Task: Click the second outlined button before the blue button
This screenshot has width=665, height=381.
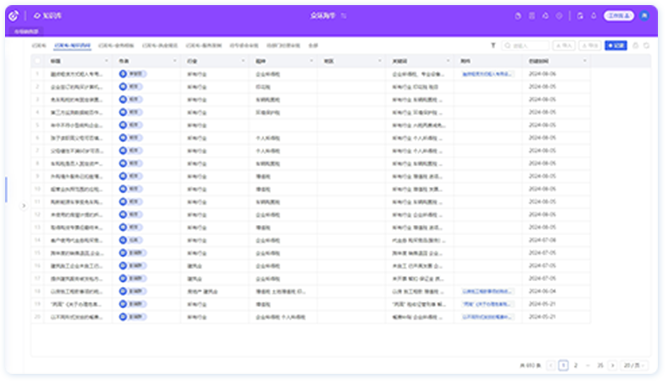Action: click(590, 45)
